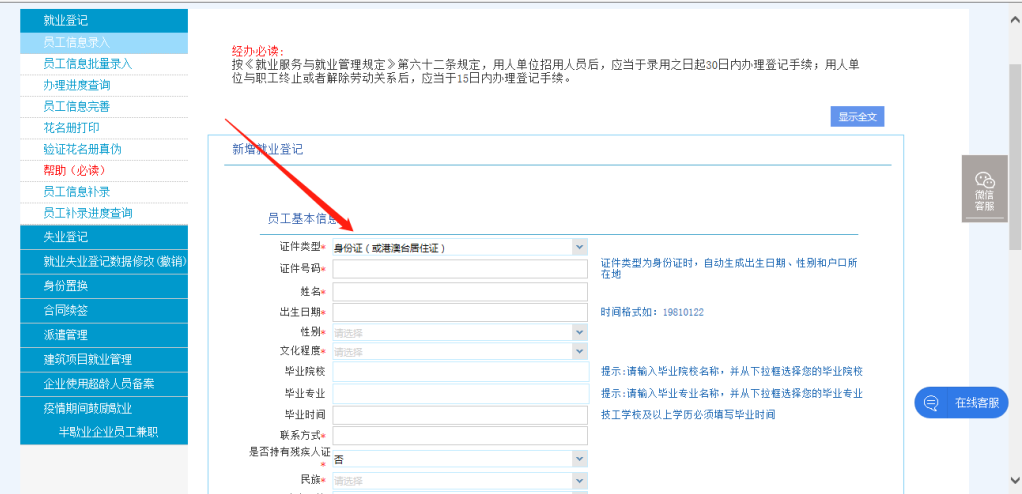Open 员工信息批量录入 link
1022x494 pixels.
point(88,64)
